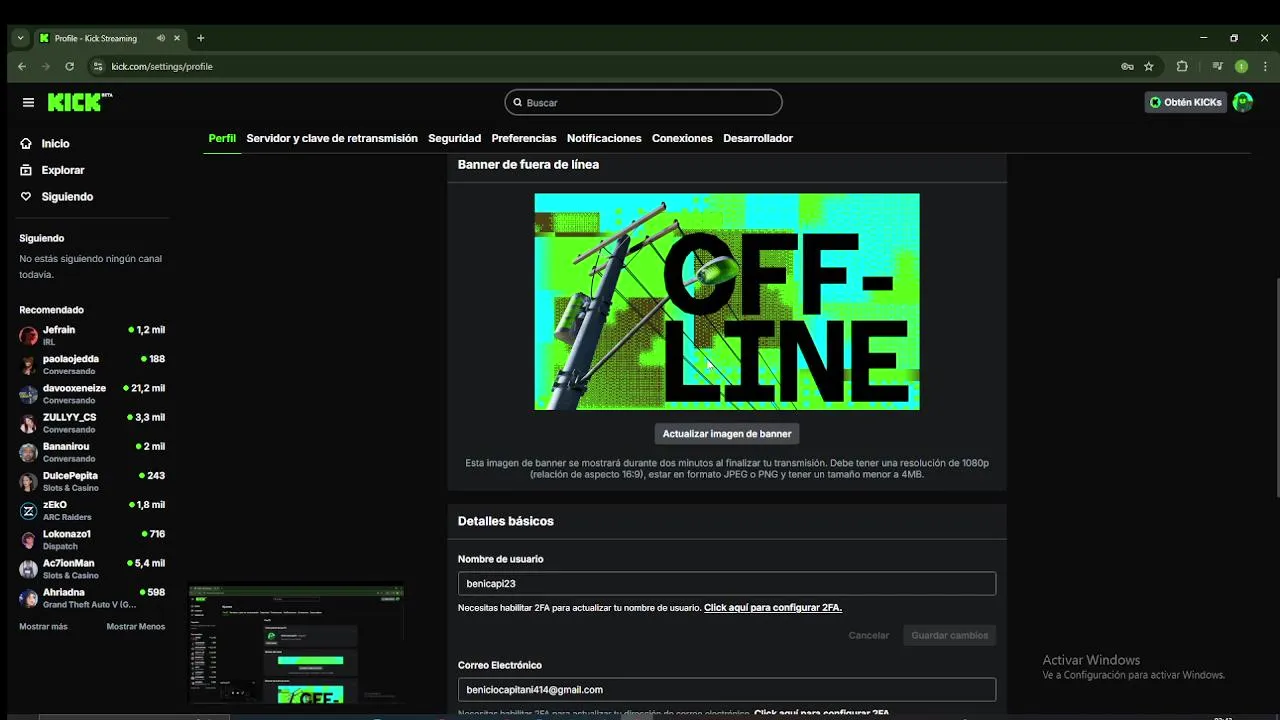
Task: Open the user avatar menu
Action: 1243,102
